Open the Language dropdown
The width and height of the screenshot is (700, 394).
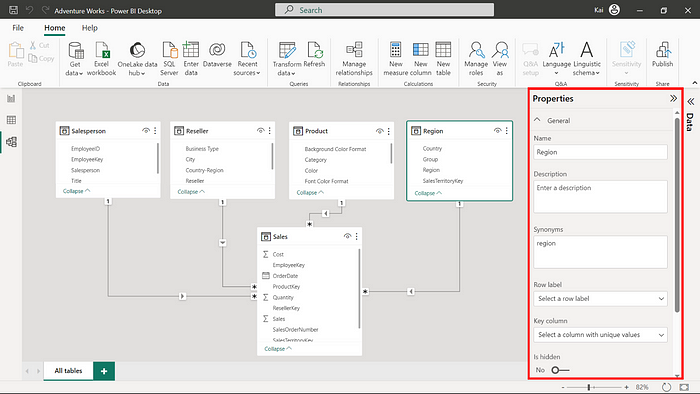(556, 58)
